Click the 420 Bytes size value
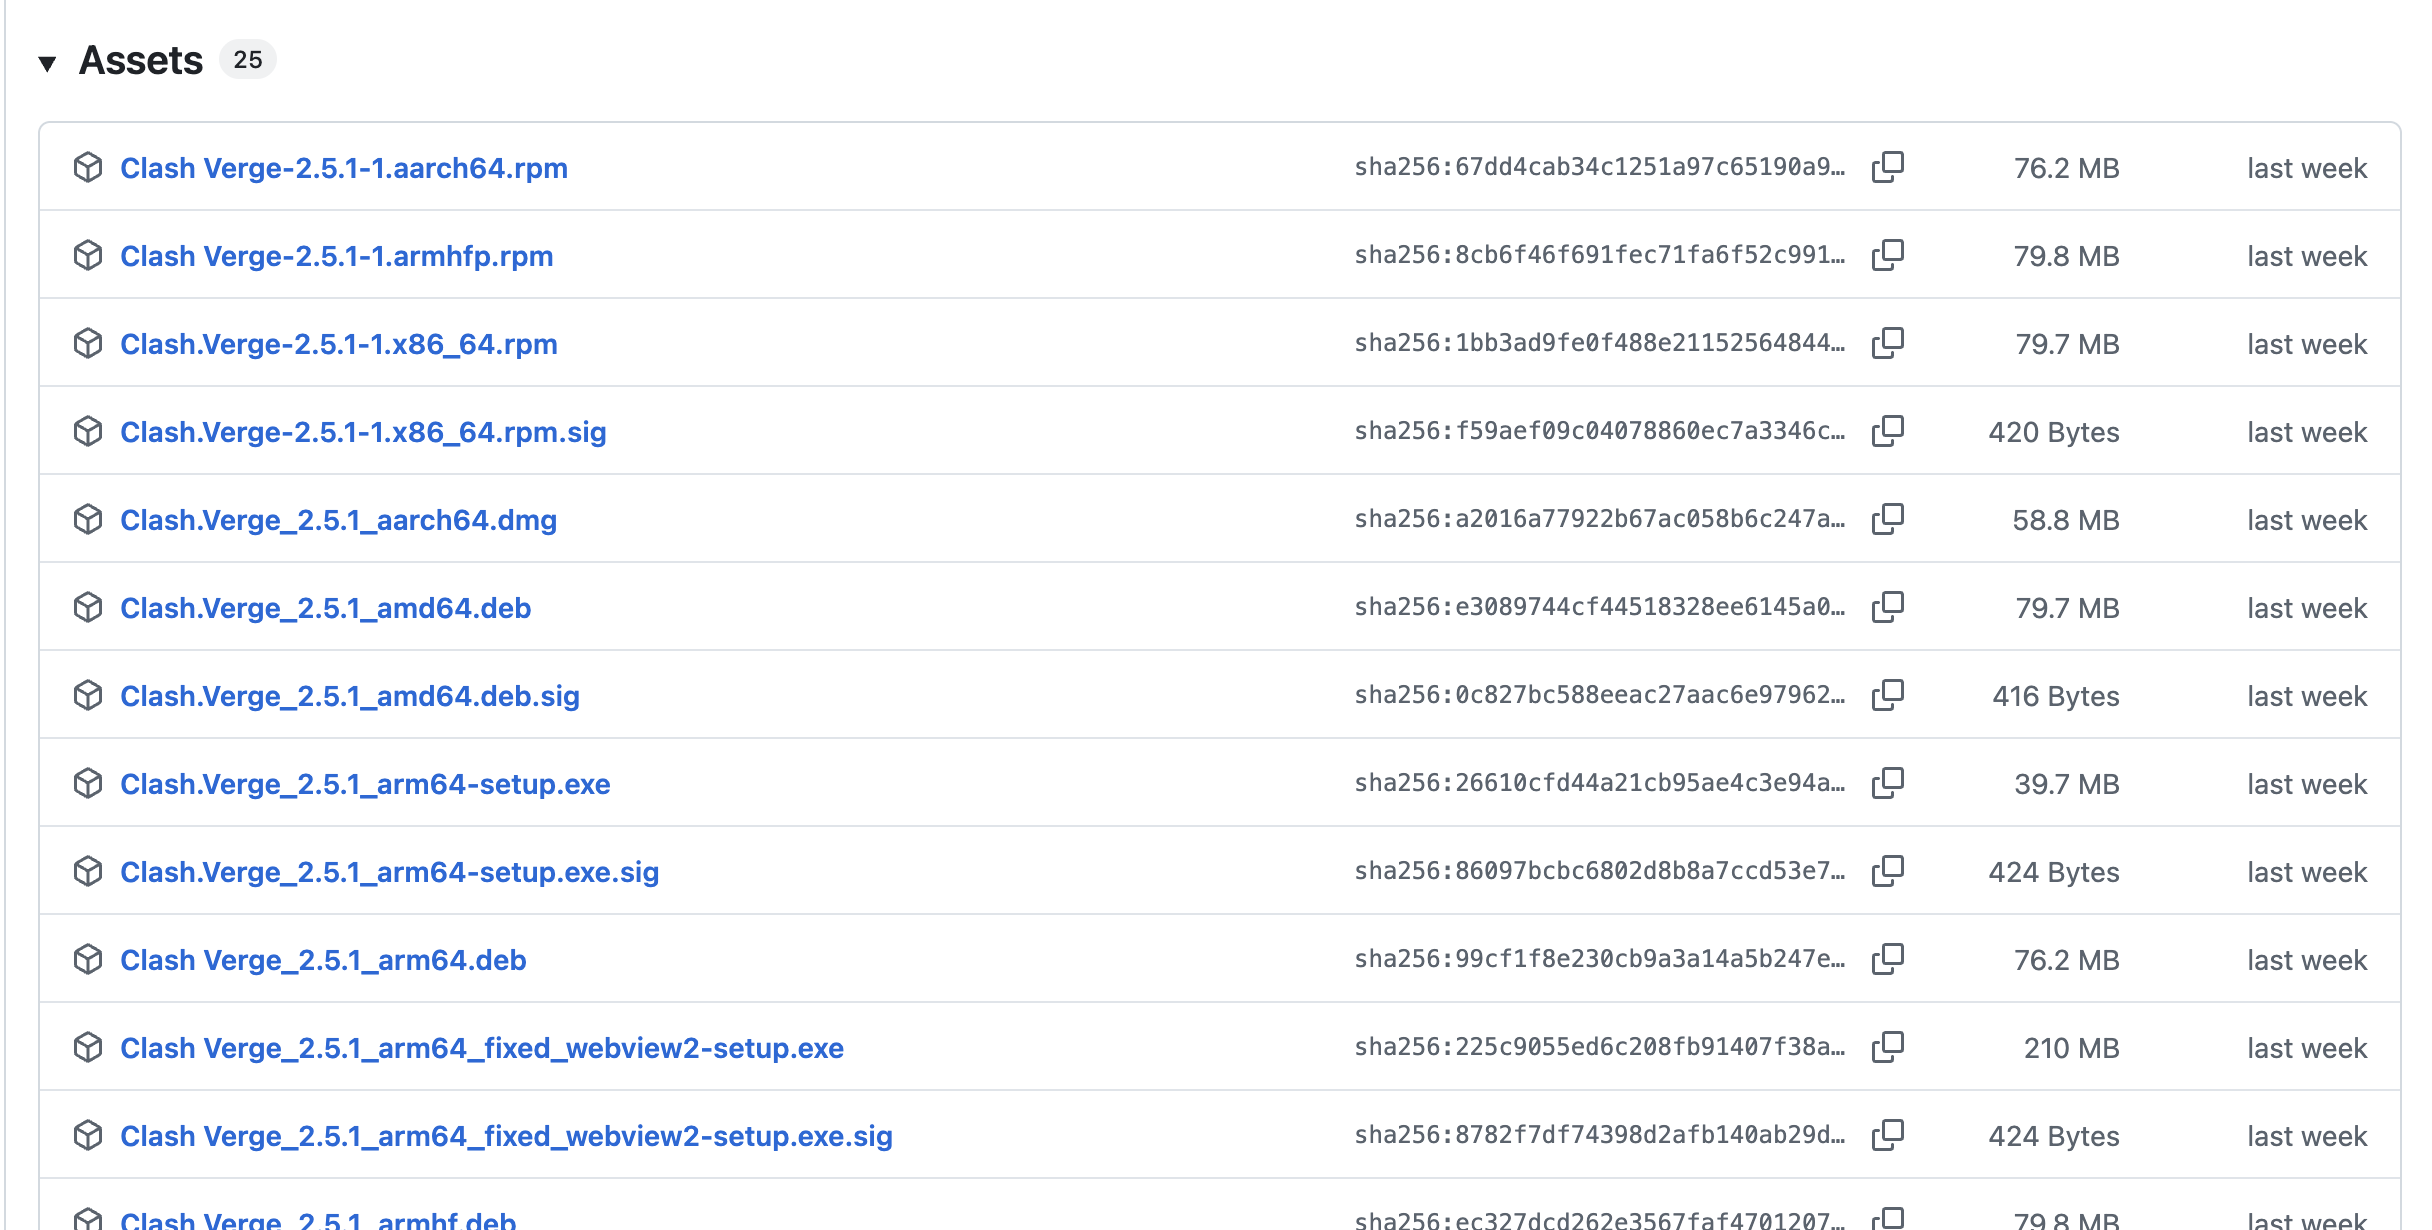This screenshot has width=2432, height=1230. (x=2054, y=432)
